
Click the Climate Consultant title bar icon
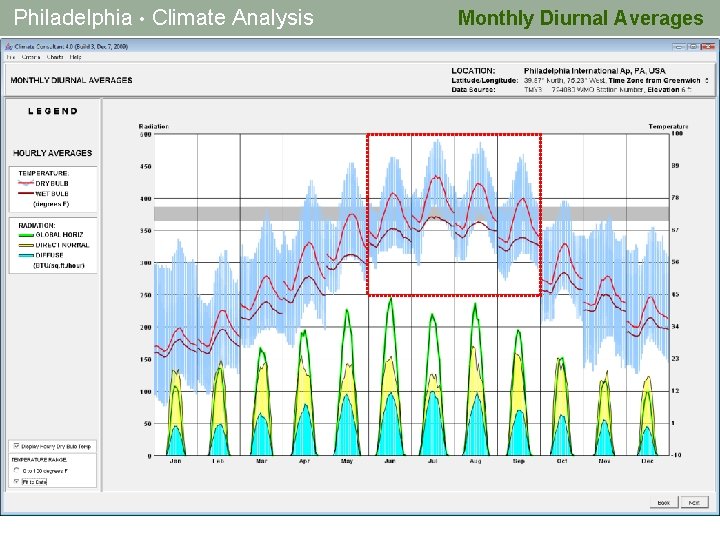click(9, 46)
